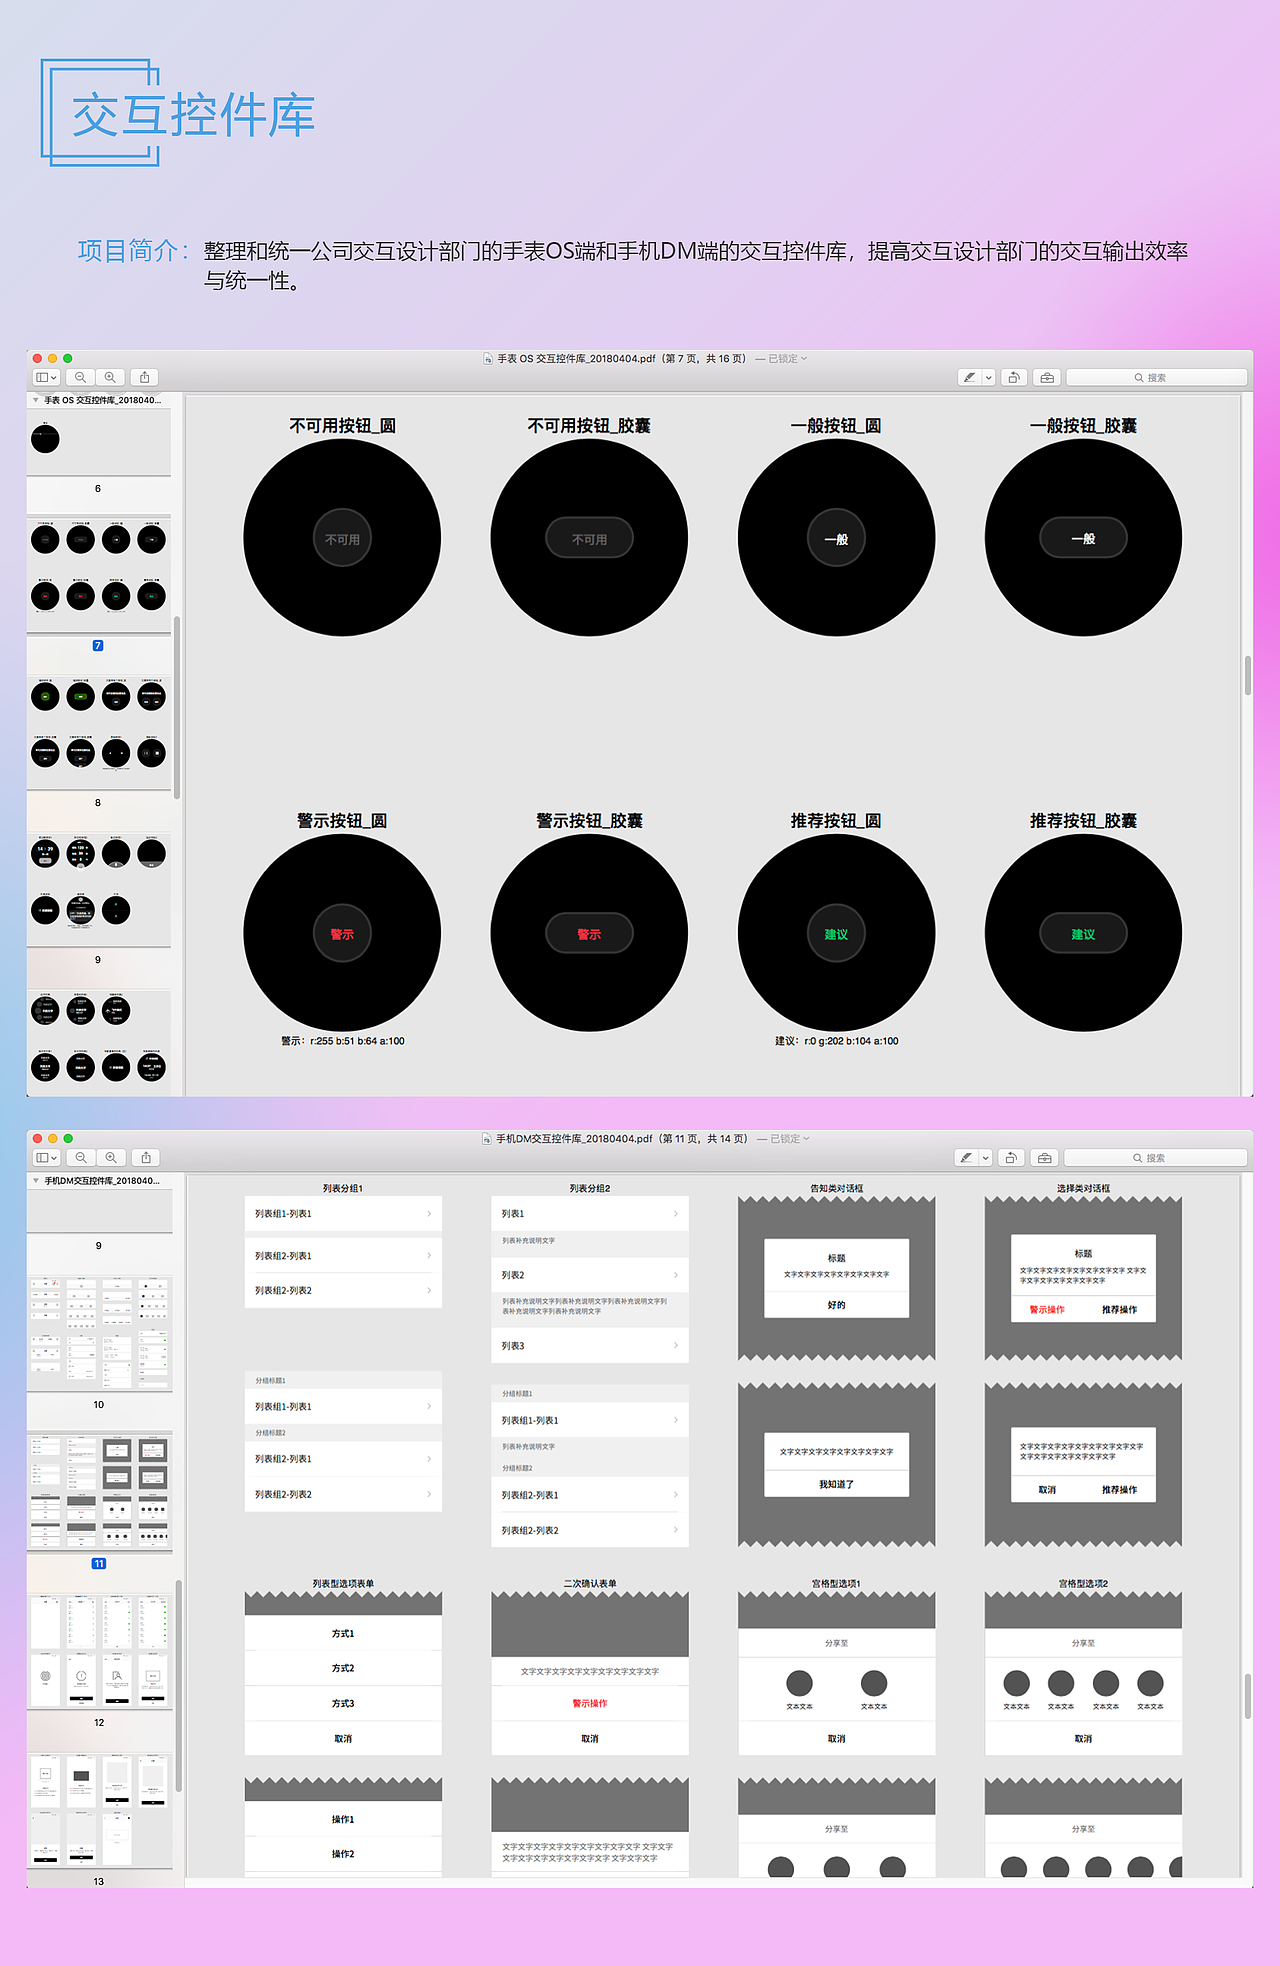Click the PDF icon in 手机DM title

(487, 1138)
